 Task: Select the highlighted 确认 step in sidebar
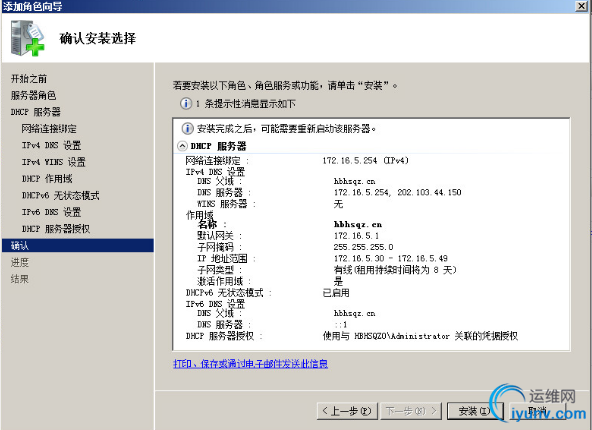(x=77, y=245)
